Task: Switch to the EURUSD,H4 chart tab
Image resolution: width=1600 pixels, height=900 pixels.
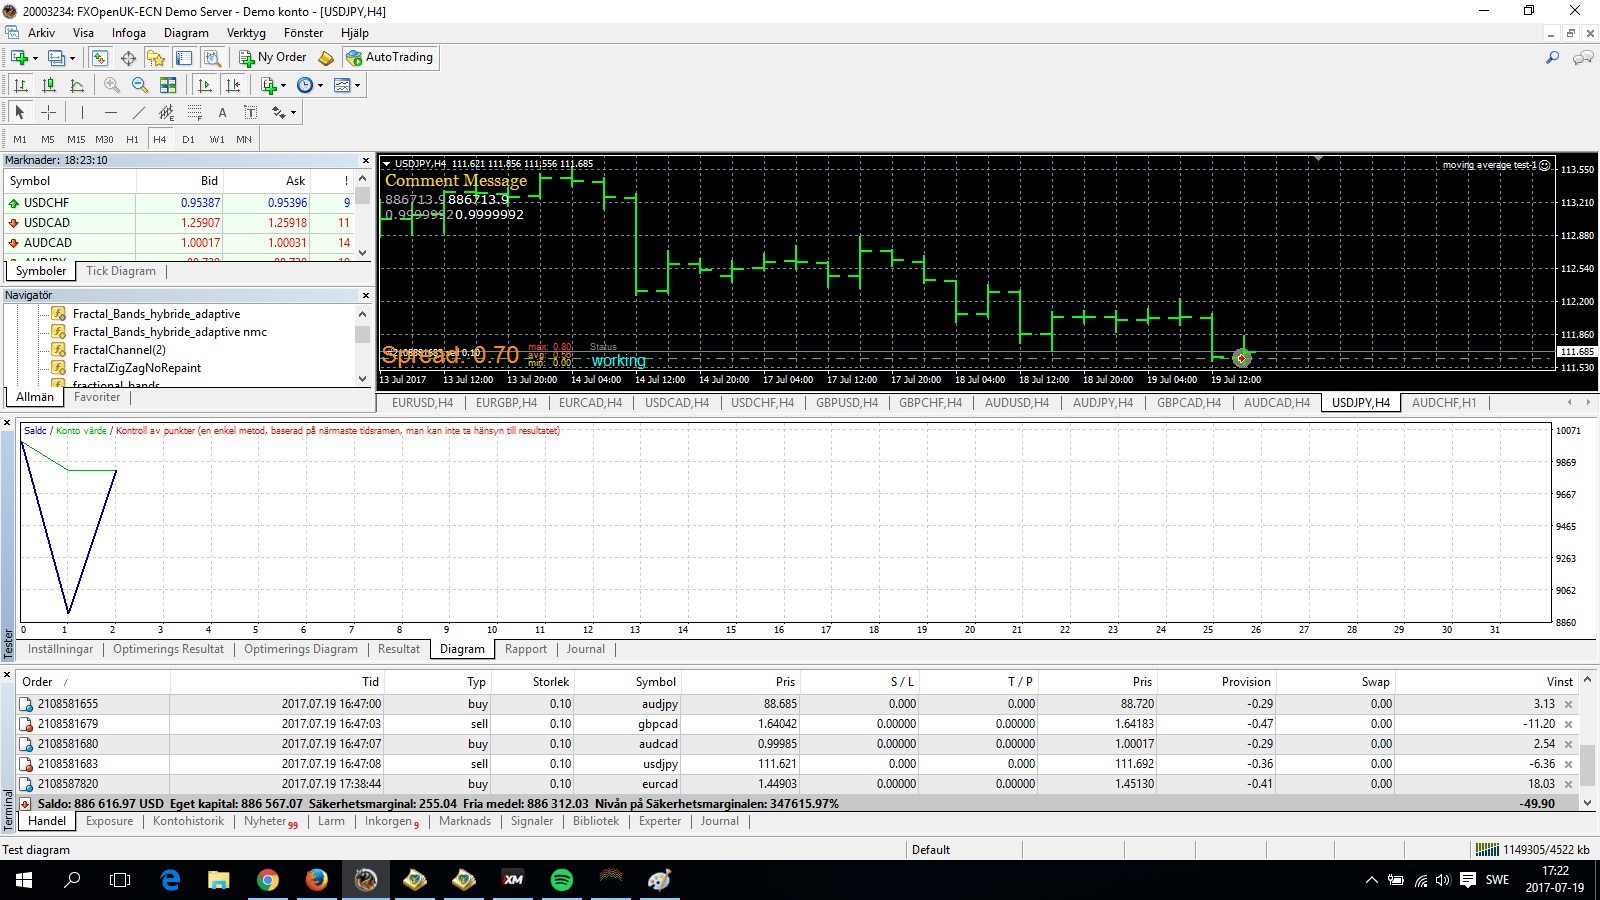Action: (x=422, y=403)
